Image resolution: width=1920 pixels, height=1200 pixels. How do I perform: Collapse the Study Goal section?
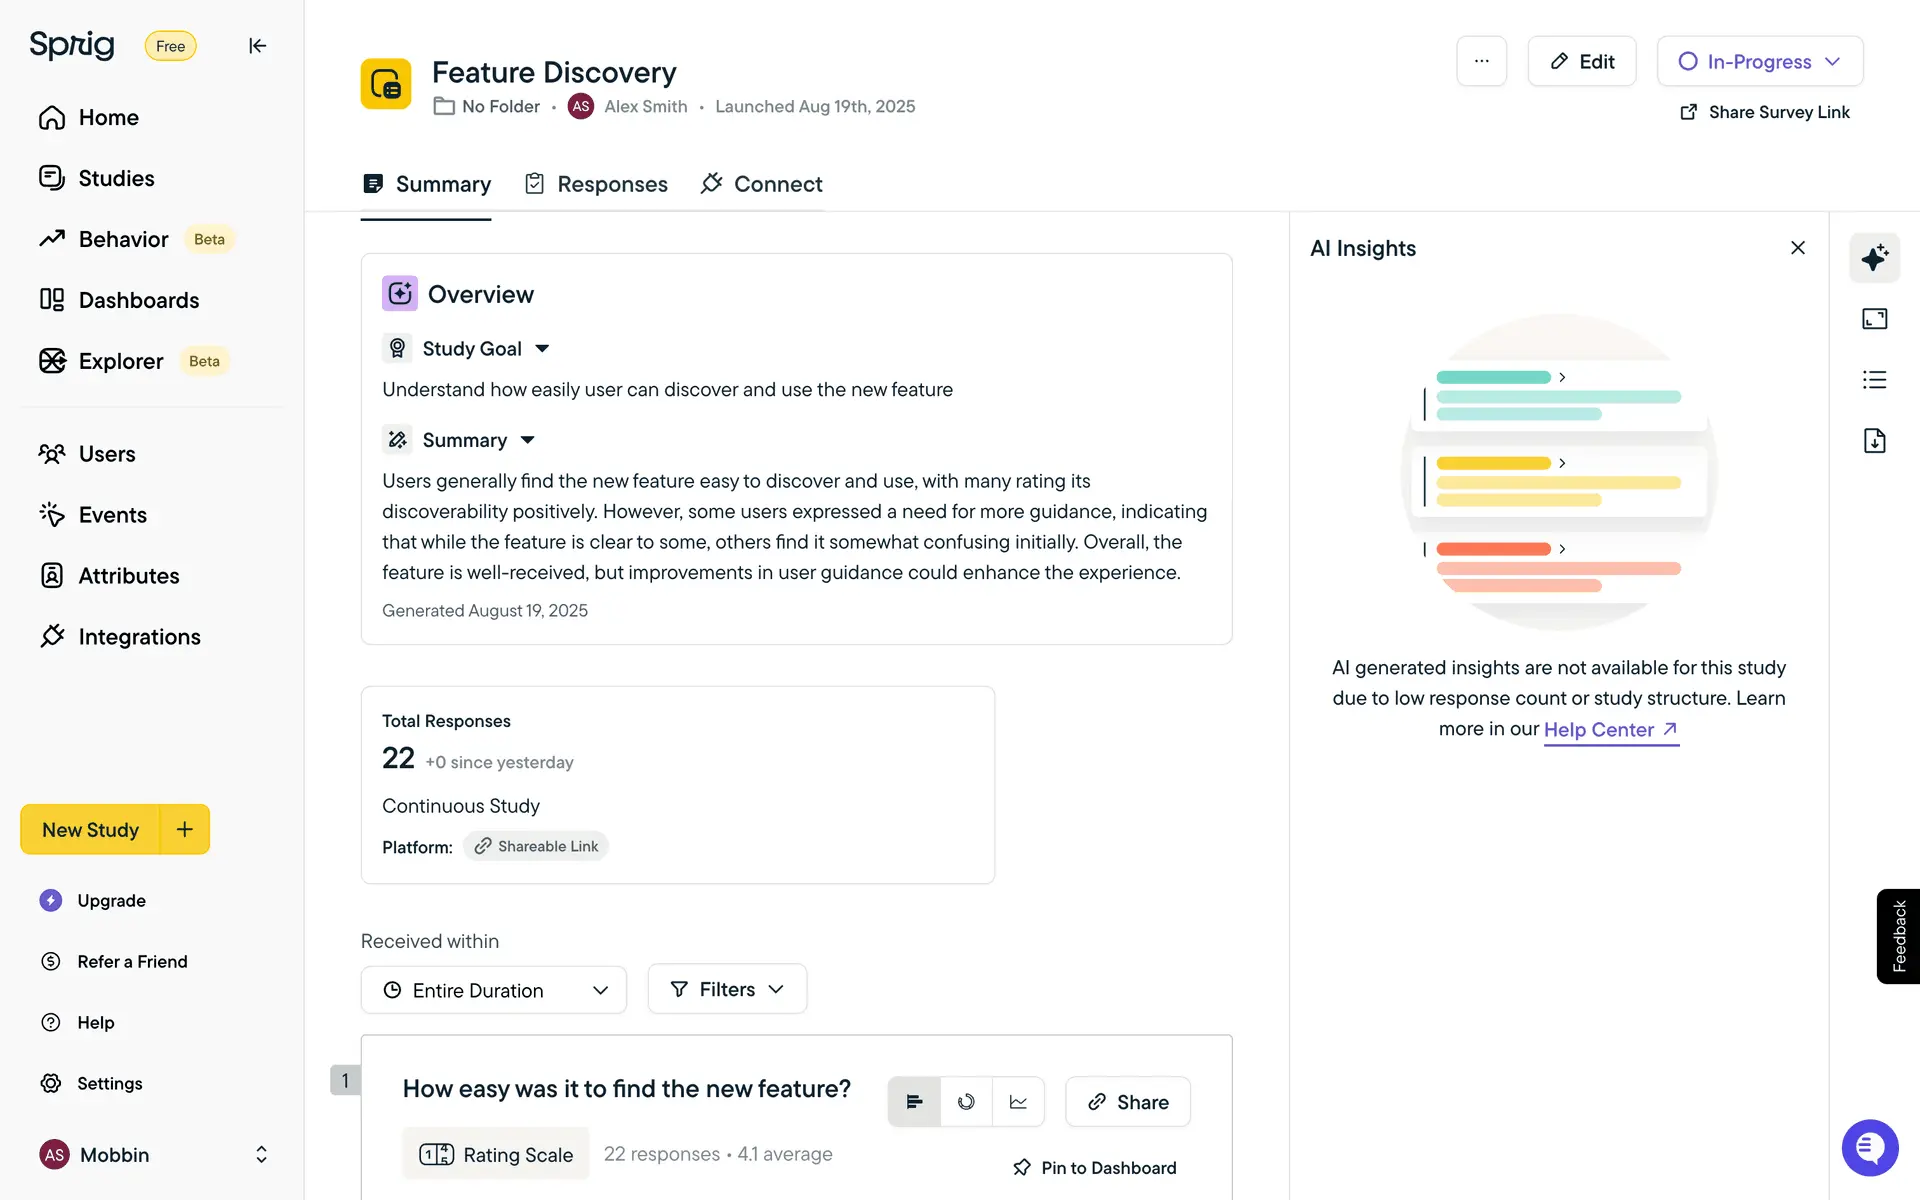click(x=542, y=349)
